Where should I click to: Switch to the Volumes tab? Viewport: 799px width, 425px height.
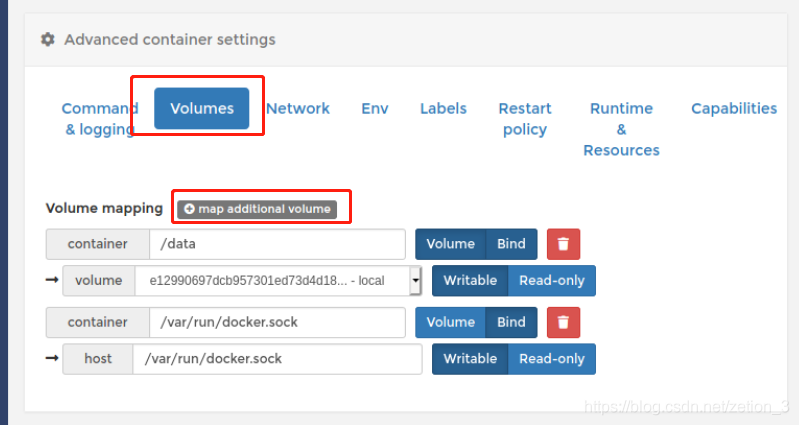point(202,109)
